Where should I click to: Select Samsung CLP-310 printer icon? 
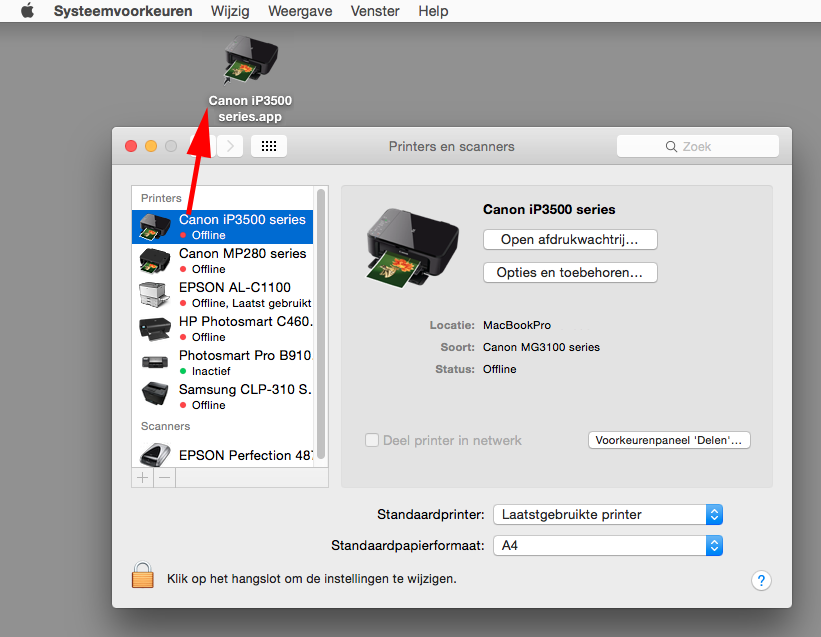click(x=155, y=394)
